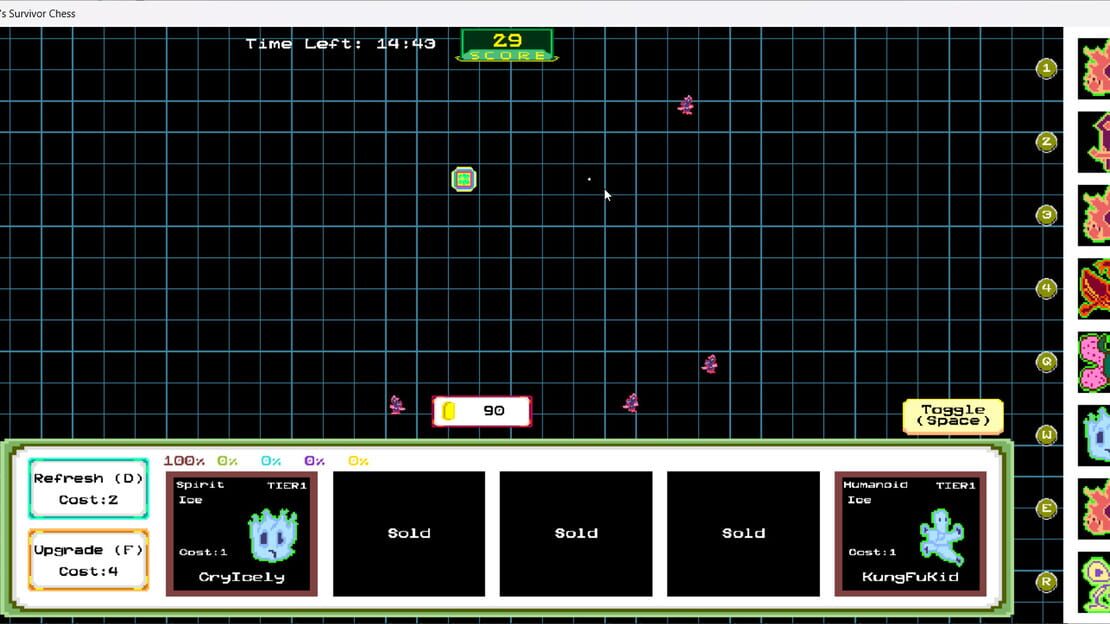Select the hotkey W slot badge

point(1046,435)
